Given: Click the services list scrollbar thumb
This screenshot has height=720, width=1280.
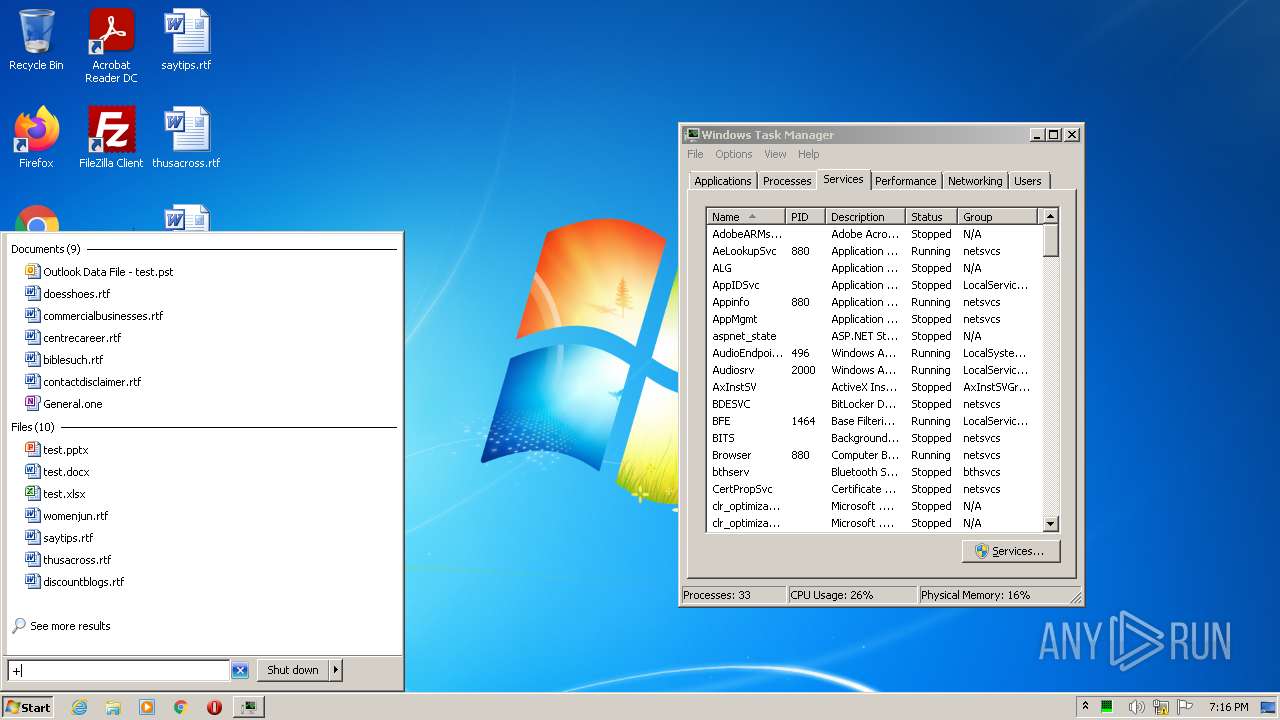Looking at the screenshot, I should pyautogui.click(x=1050, y=240).
